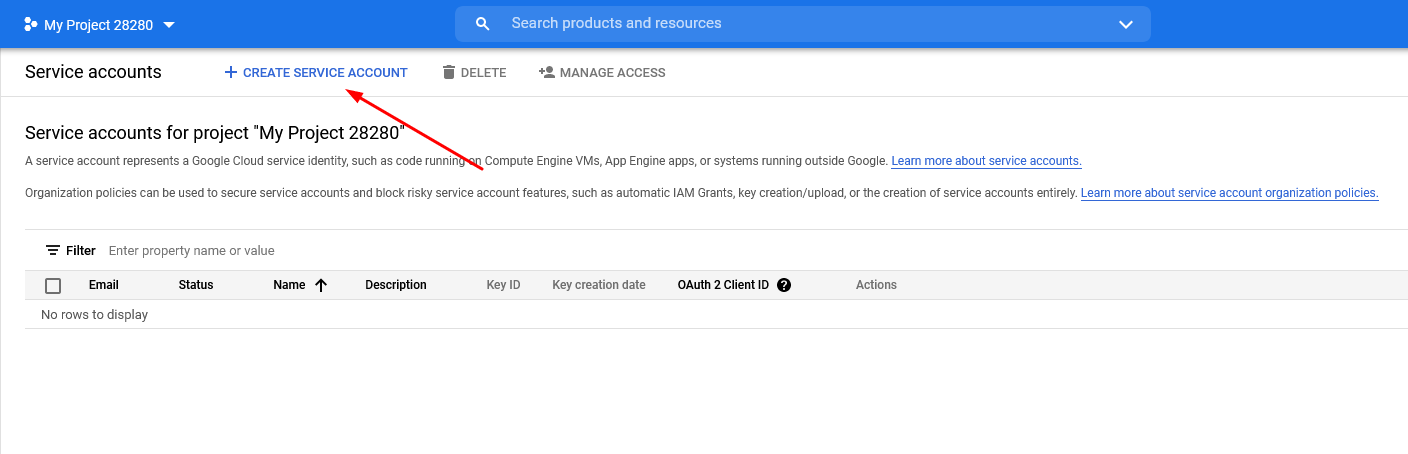
Task: Open service account organization policies link
Action: tap(1229, 193)
